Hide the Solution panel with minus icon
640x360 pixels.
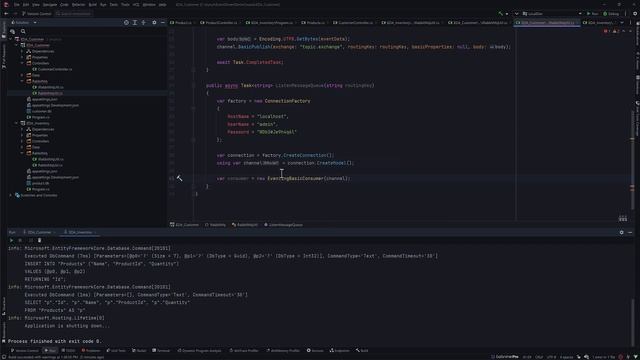(162, 22)
